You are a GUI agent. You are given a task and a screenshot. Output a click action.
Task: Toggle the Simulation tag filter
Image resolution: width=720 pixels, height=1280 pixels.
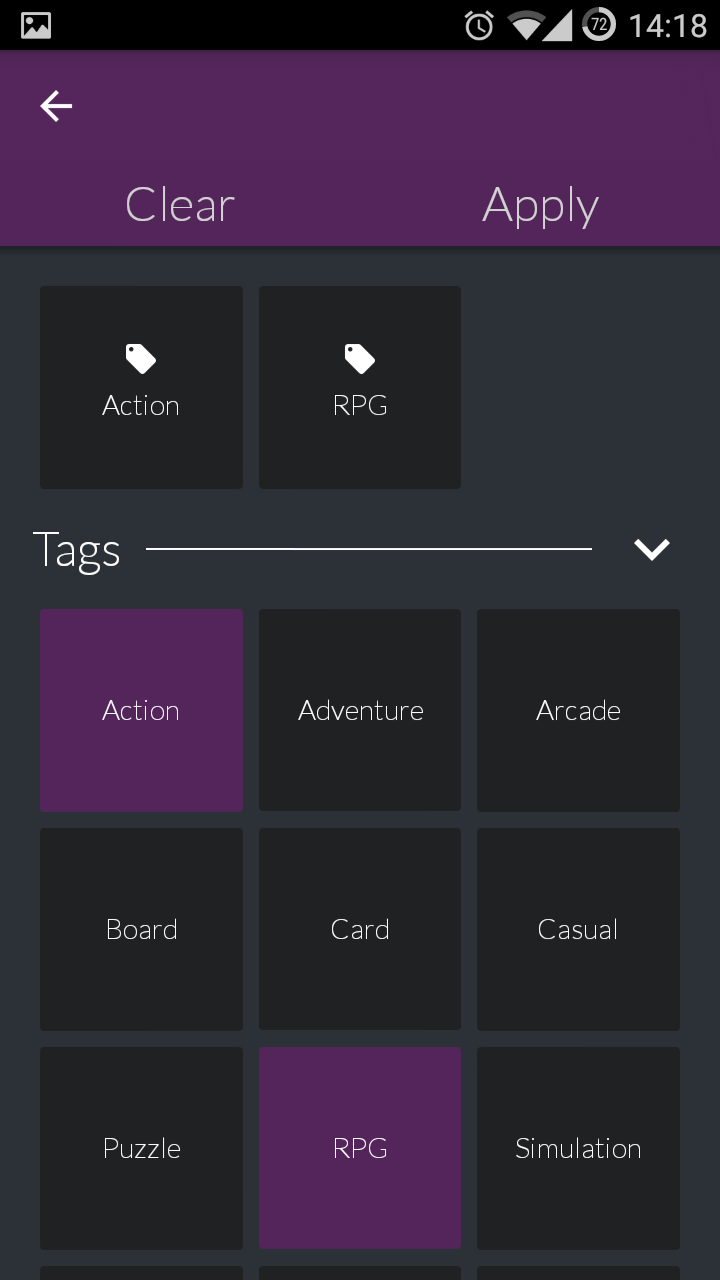point(578,1148)
